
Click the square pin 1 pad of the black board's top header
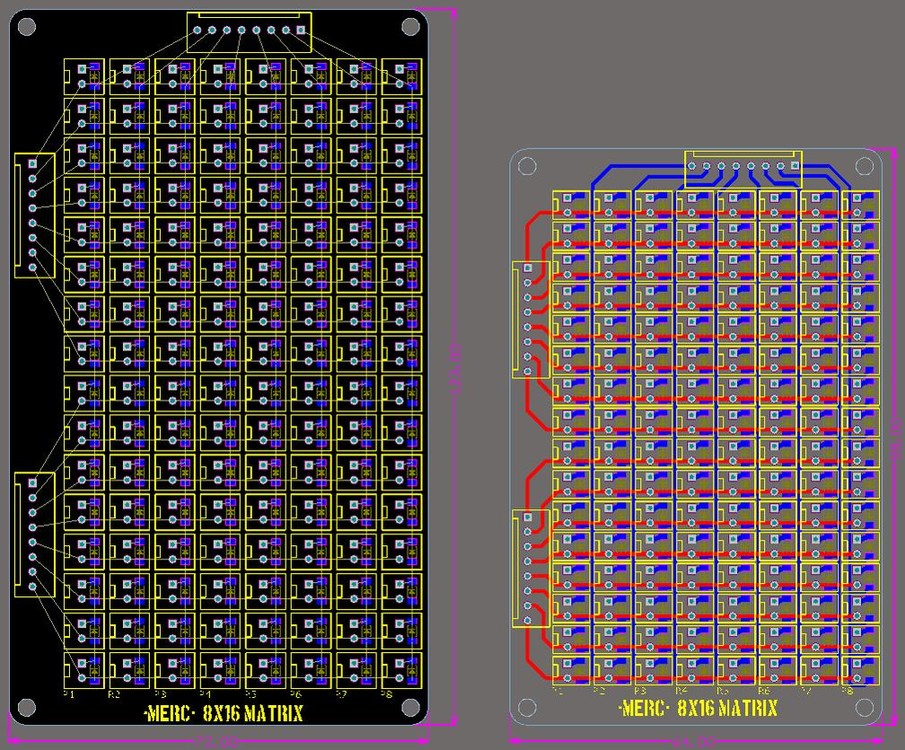301,29
